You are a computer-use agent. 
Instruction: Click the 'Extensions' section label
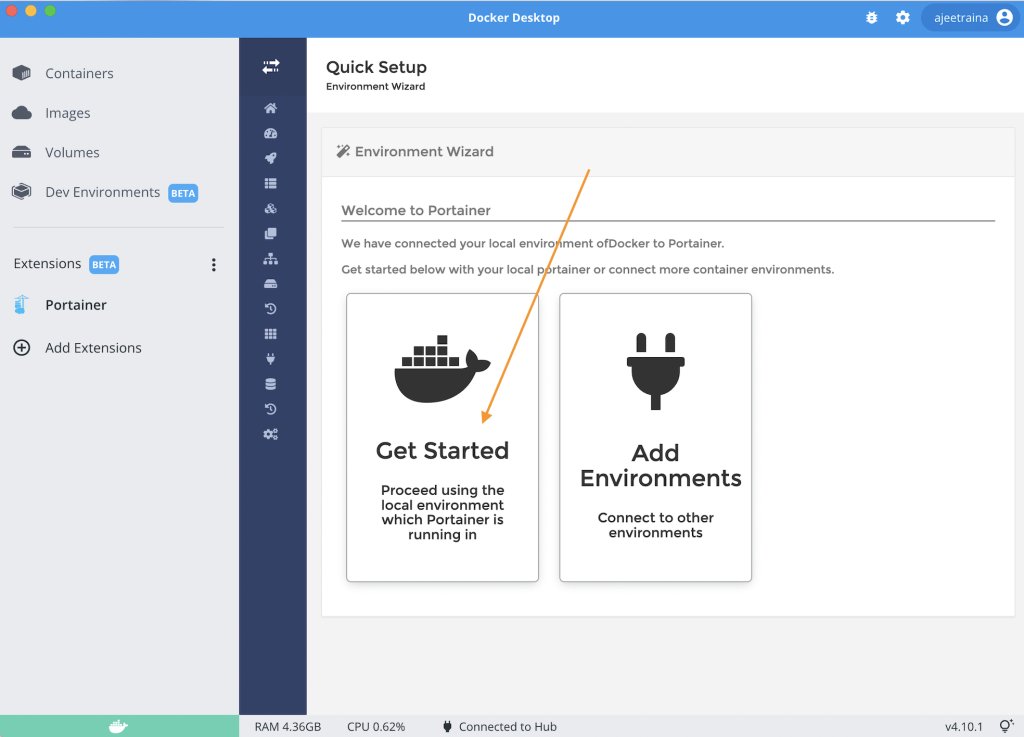click(47, 264)
